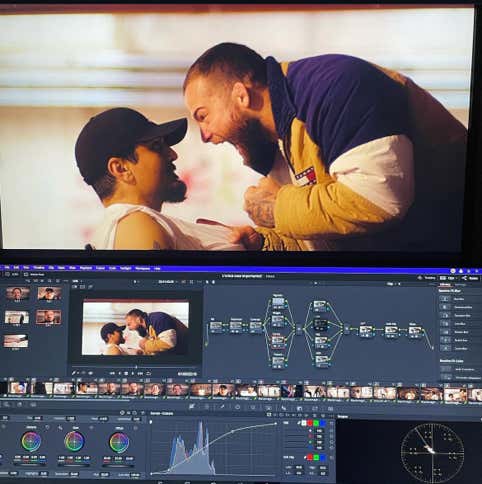Toggle the green channel curve button

(316, 423)
